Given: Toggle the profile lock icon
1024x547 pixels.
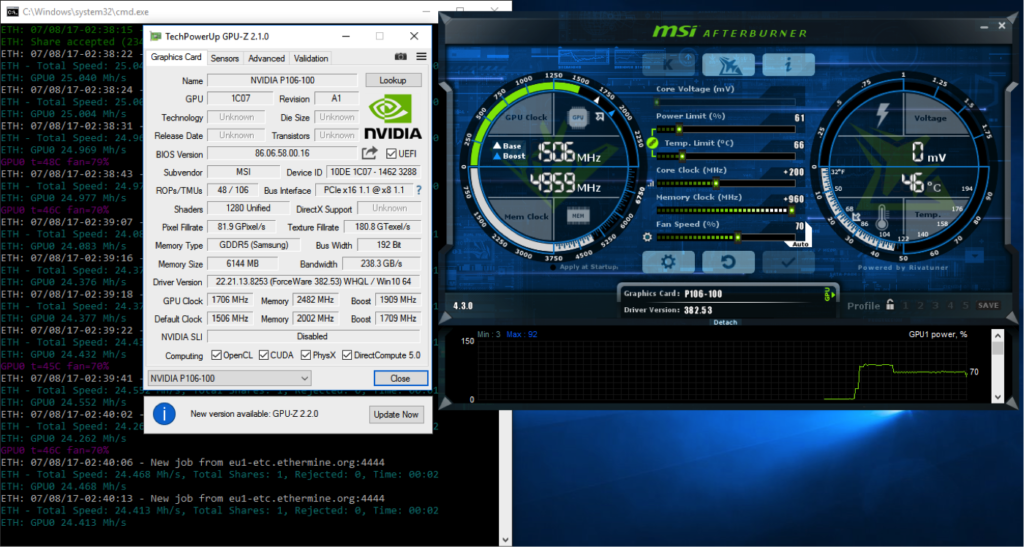Looking at the screenshot, I should pyautogui.click(x=889, y=305).
